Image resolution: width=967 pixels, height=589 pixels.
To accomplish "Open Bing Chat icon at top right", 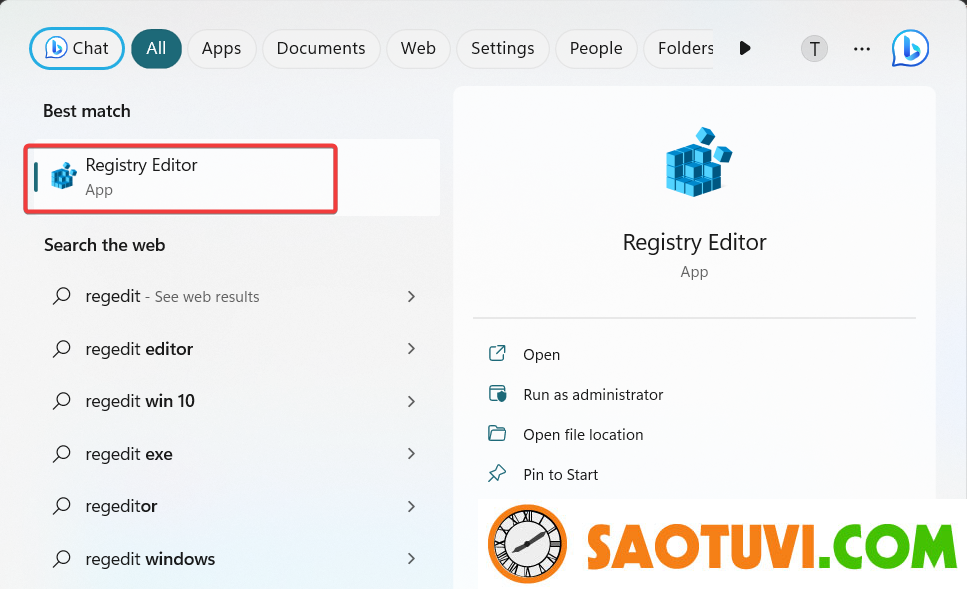I will coord(910,48).
